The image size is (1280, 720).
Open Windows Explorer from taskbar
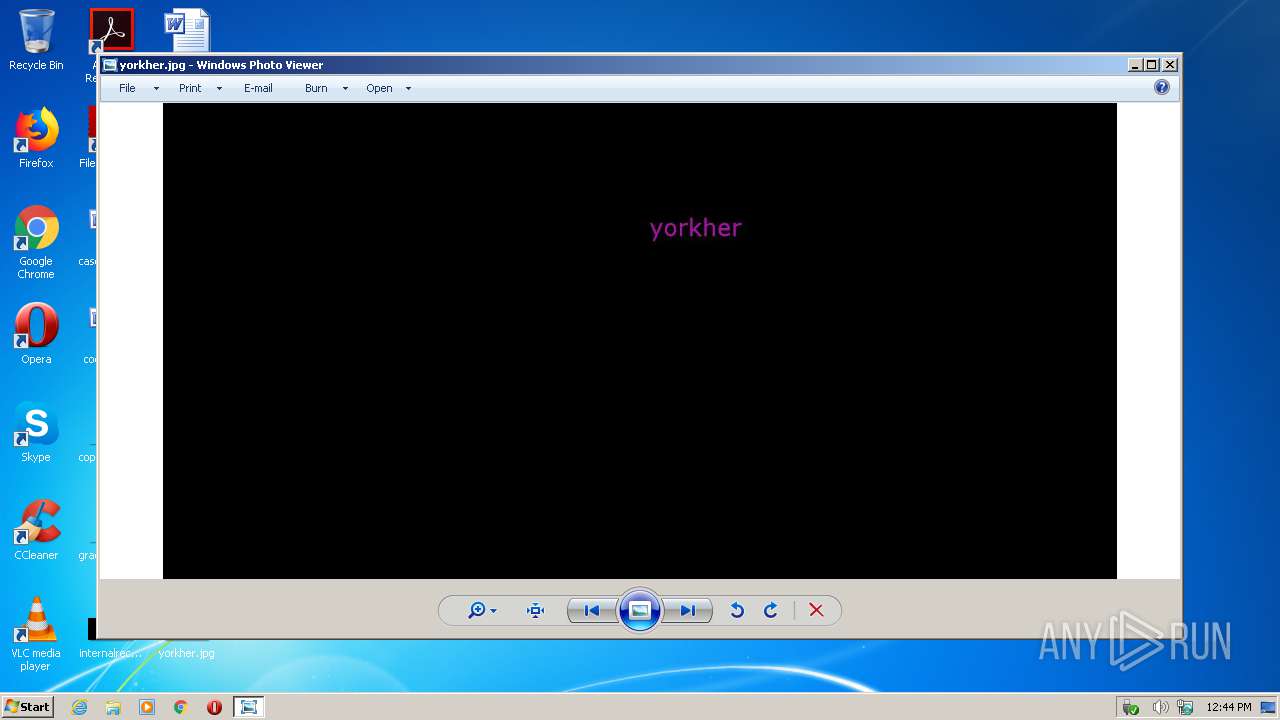pyautogui.click(x=113, y=707)
